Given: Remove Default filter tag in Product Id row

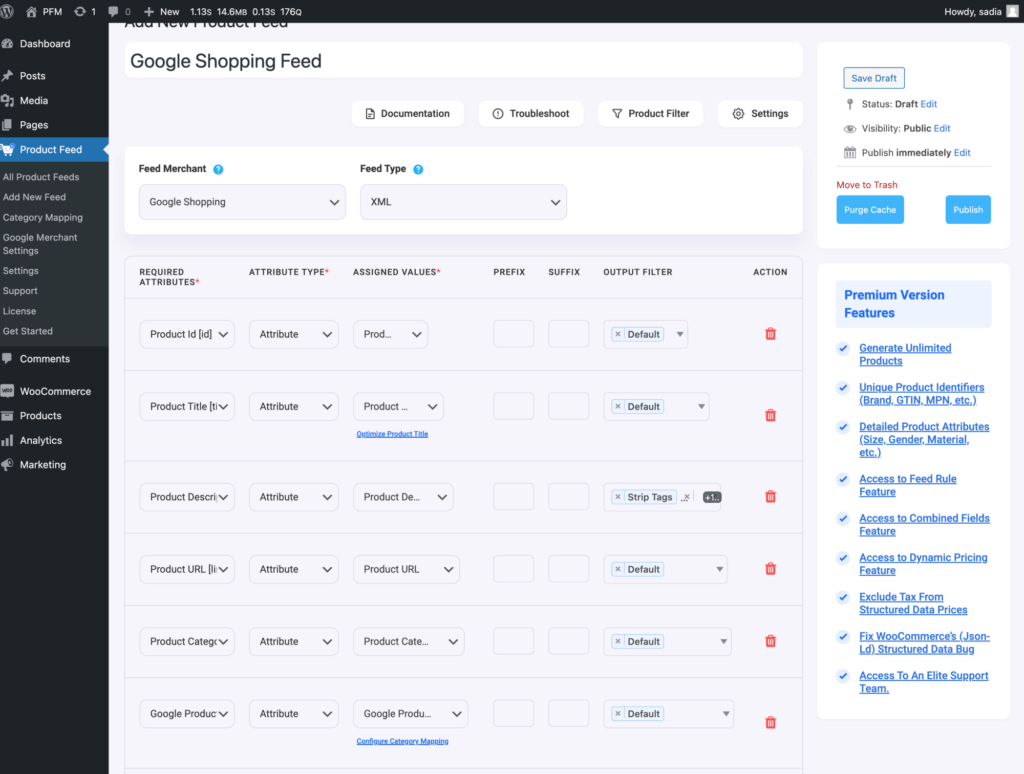Looking at the screenshot, I should (x=618, y=334).
